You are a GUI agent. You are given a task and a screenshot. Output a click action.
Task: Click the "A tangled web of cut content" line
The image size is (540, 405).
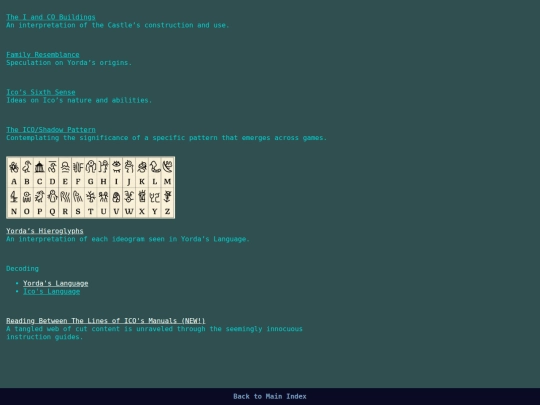pos(154,329)
